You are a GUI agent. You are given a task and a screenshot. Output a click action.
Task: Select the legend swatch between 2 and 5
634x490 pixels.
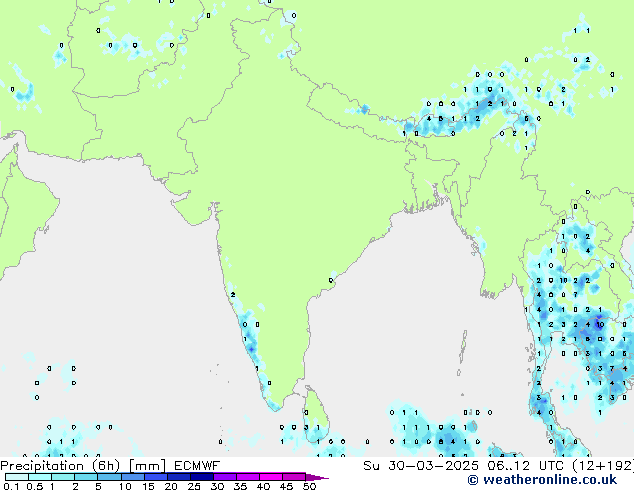86,477
